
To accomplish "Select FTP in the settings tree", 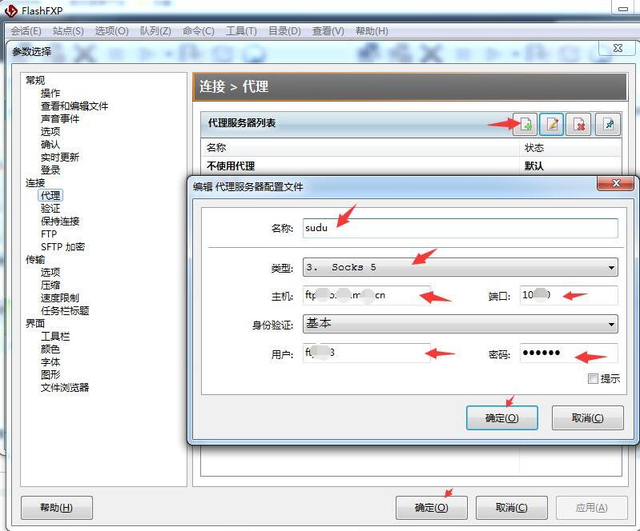I will click(49, 234).
